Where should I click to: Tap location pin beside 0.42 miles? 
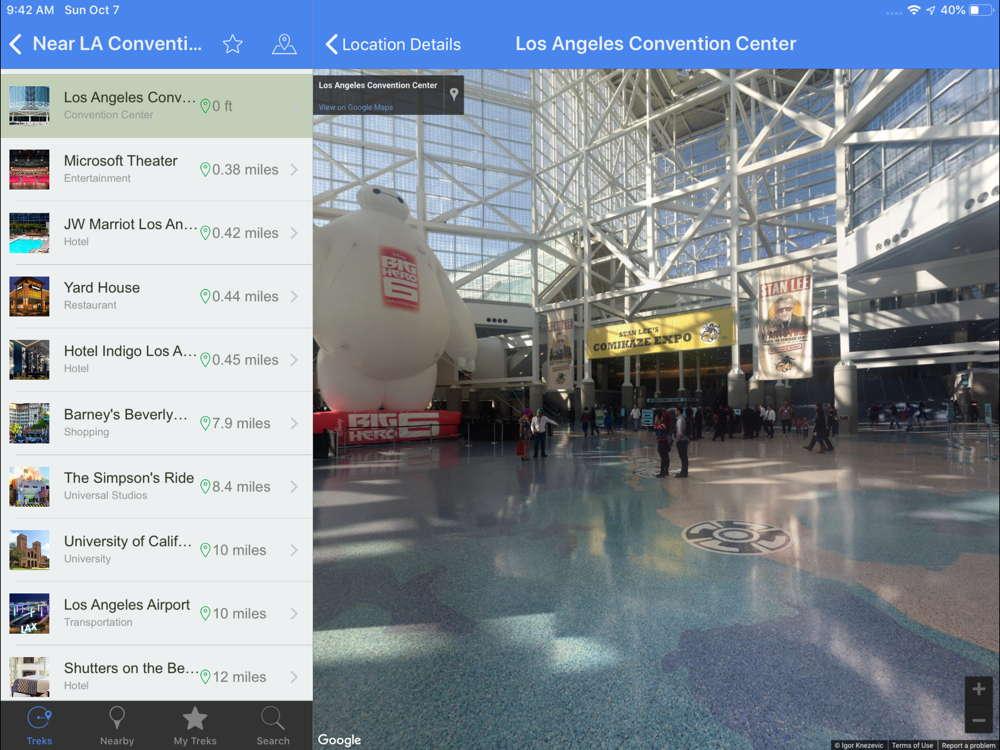(205, 233)
